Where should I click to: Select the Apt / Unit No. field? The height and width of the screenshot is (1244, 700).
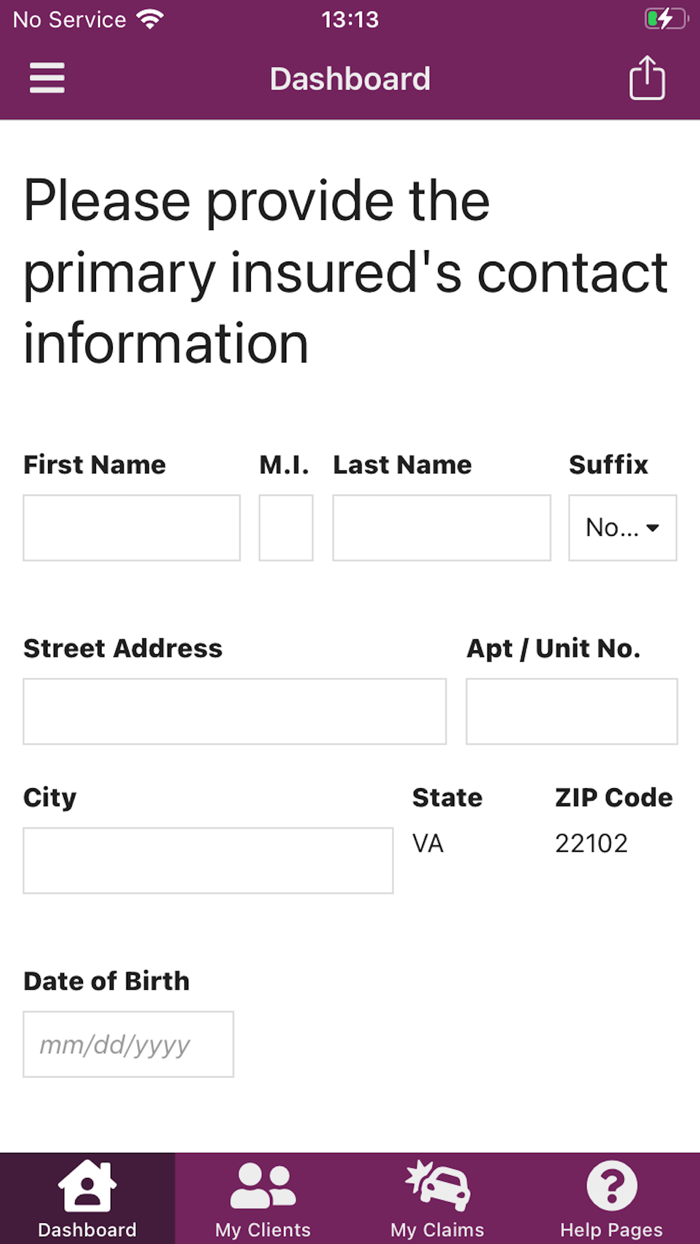[x=571, y=711]
